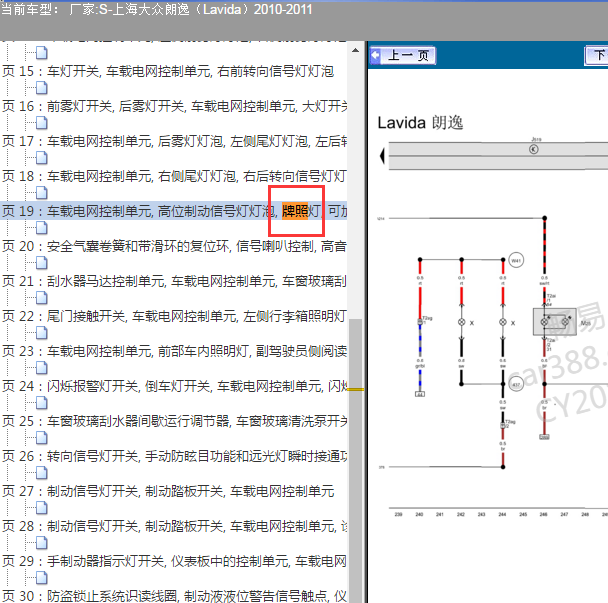Open page 17 后雾灯灯泡 entry

pos(174,141)
